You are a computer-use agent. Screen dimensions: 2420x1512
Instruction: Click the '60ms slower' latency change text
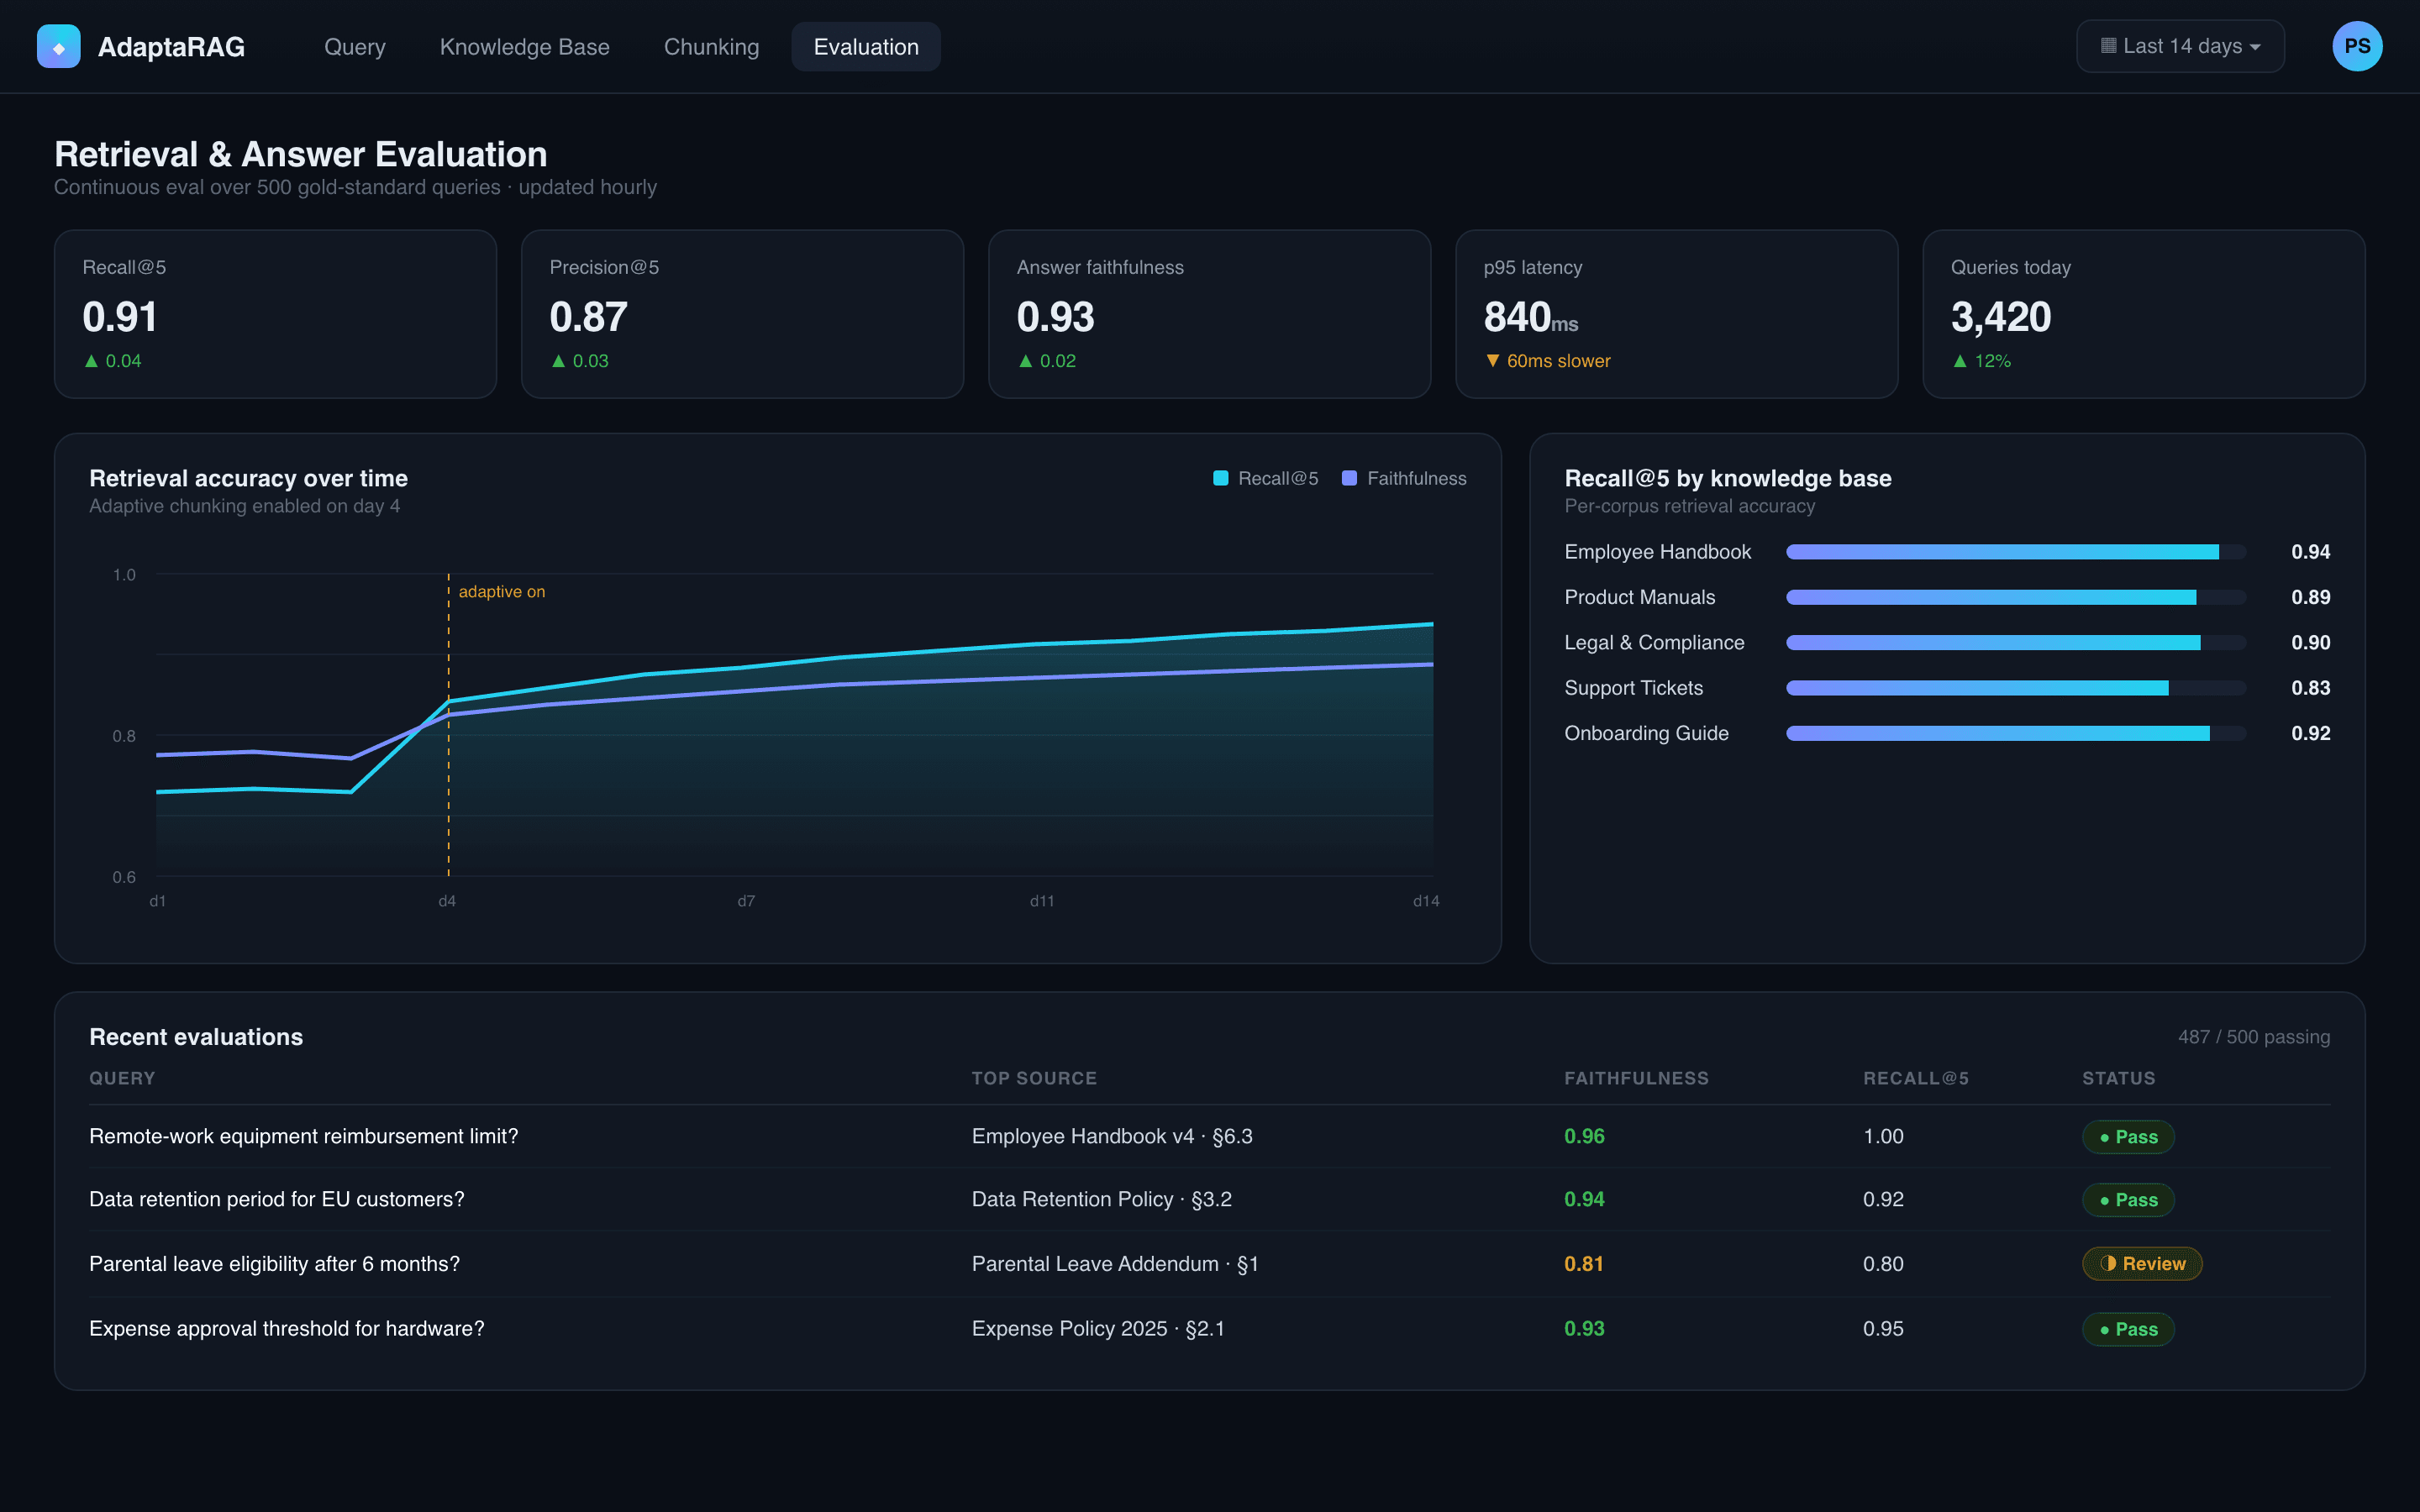[x=1559, y=361]
